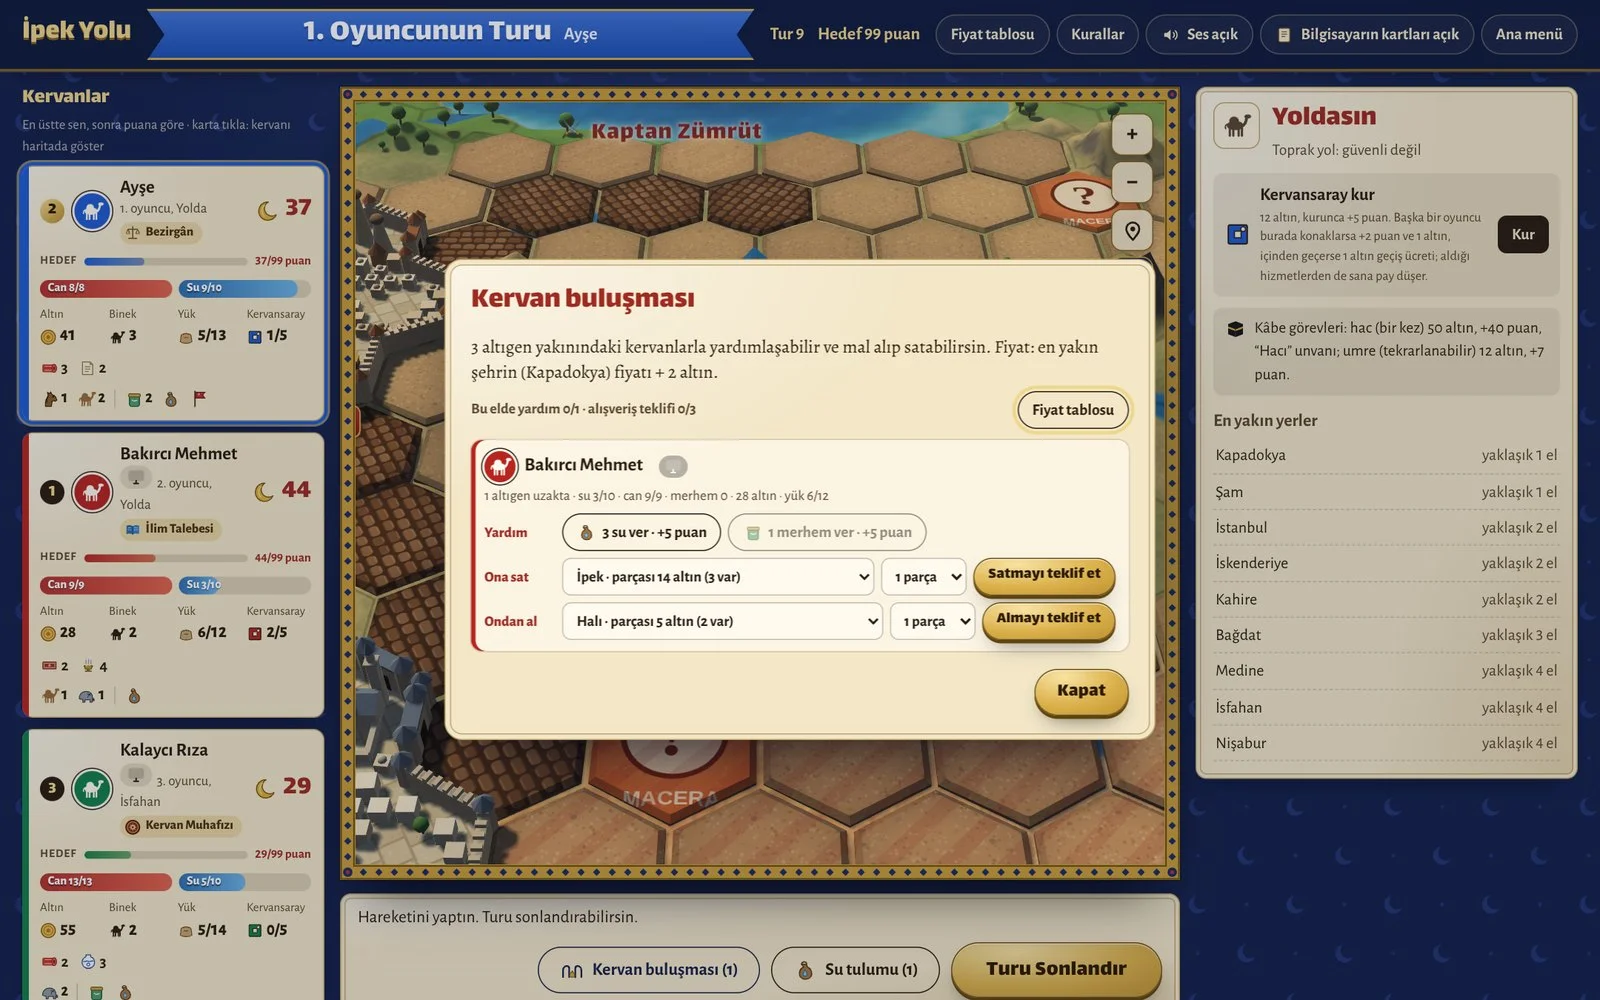Click Ayşe's HEDEF progress bar

165,261
